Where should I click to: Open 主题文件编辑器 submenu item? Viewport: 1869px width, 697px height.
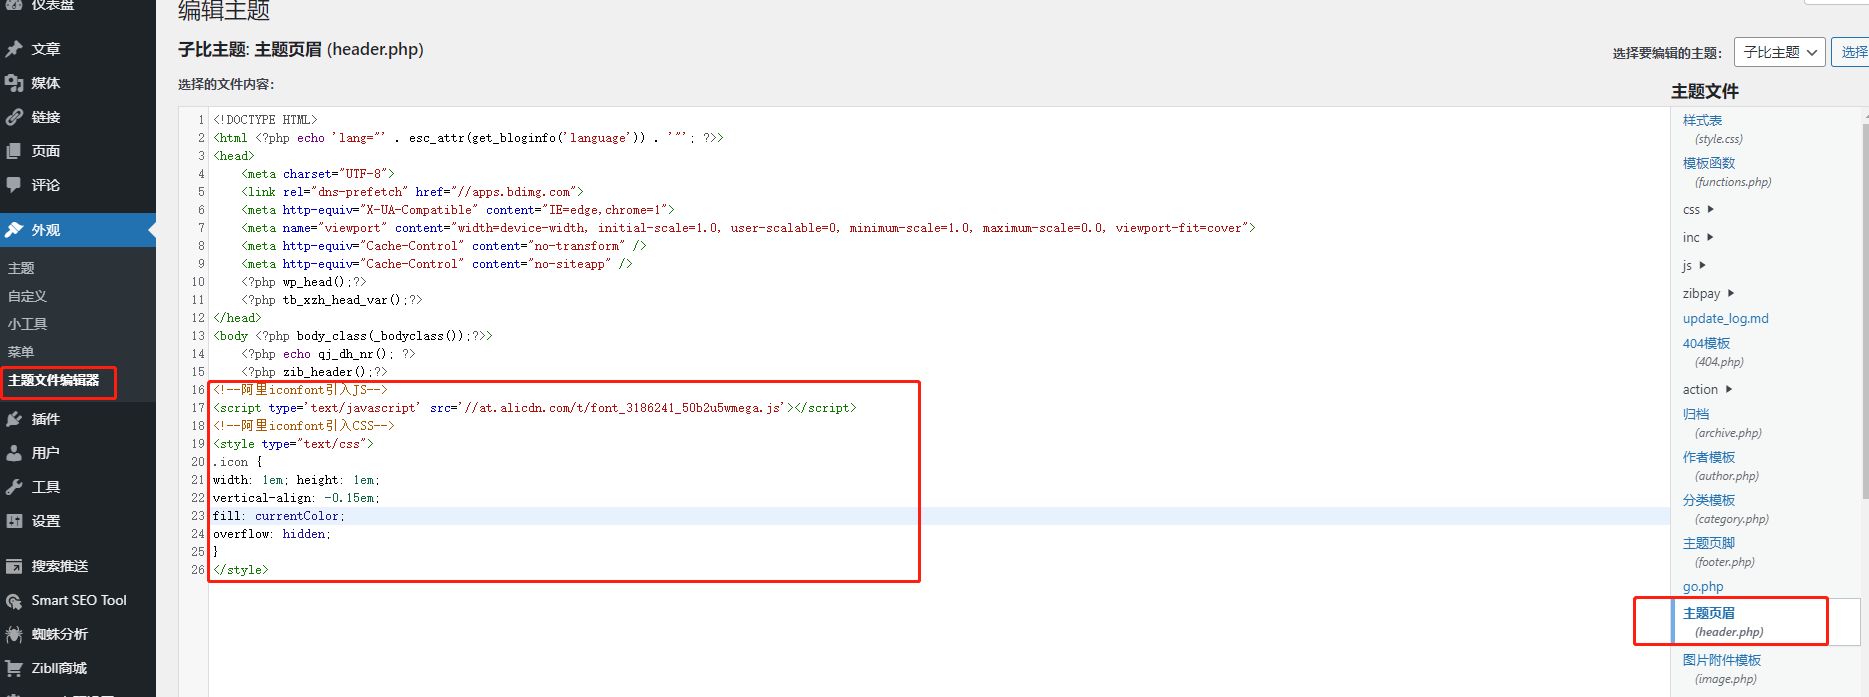point(54,380)
